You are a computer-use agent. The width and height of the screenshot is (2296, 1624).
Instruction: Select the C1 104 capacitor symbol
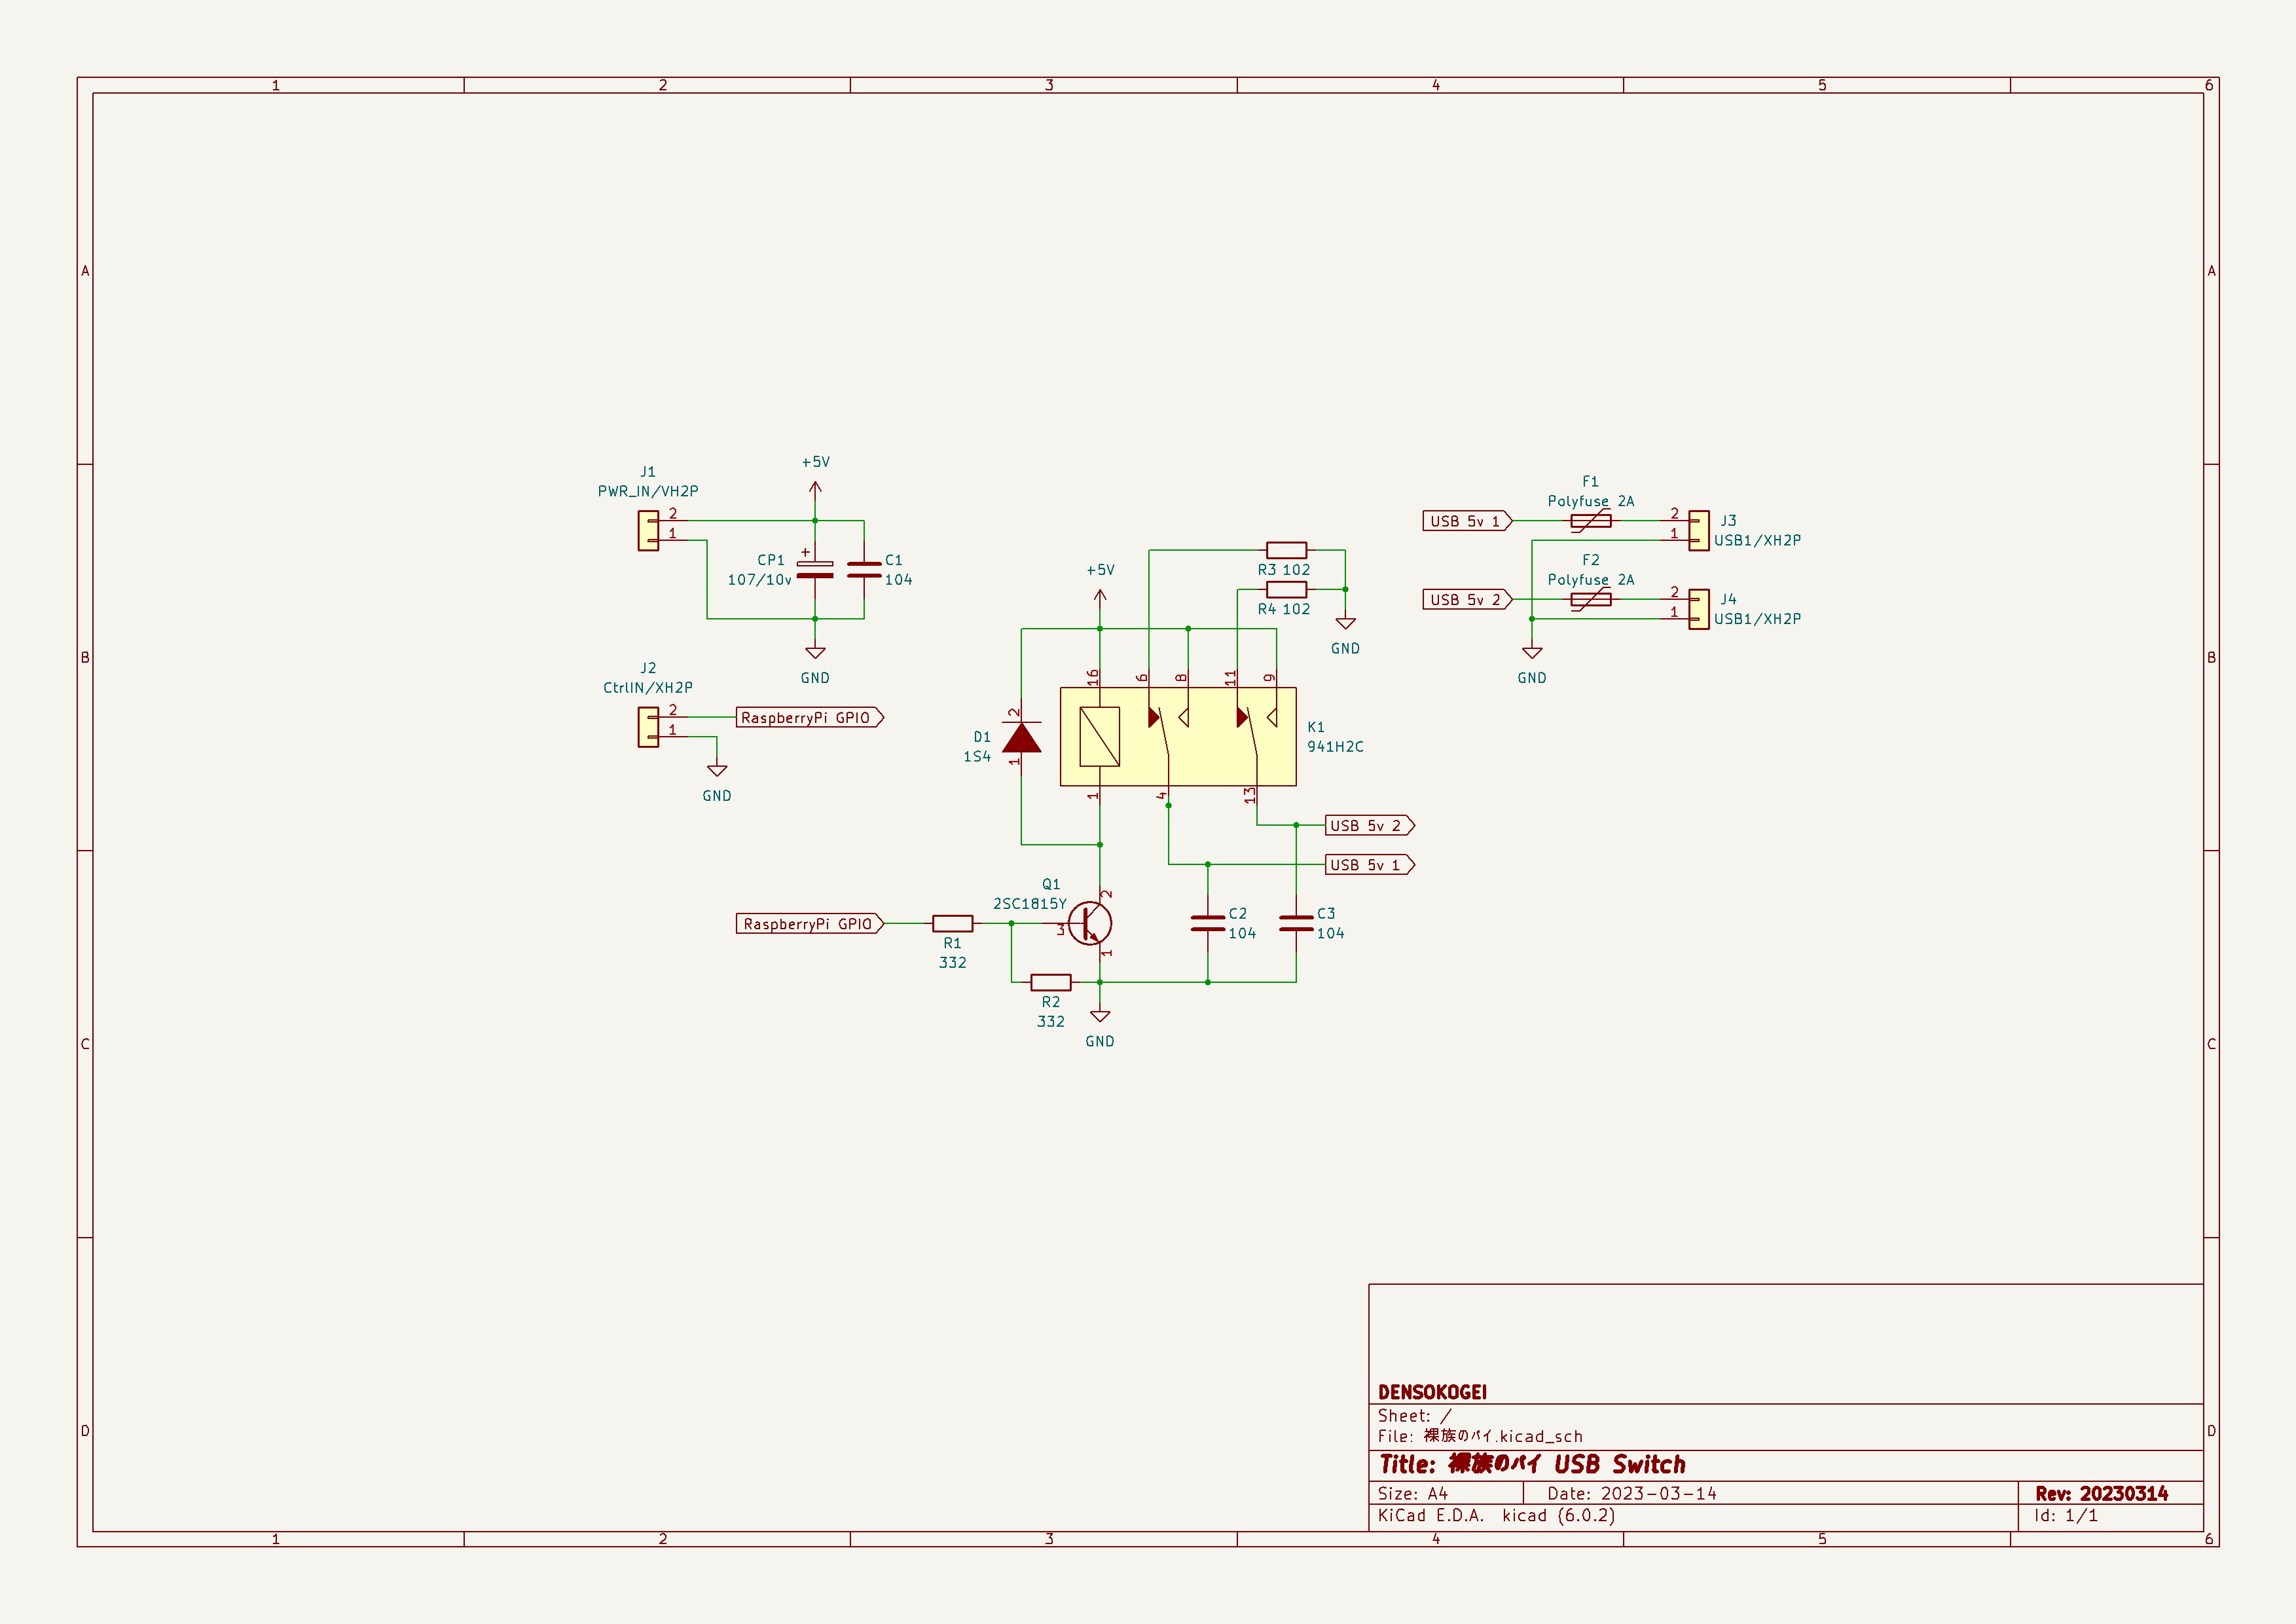point(864,570)
